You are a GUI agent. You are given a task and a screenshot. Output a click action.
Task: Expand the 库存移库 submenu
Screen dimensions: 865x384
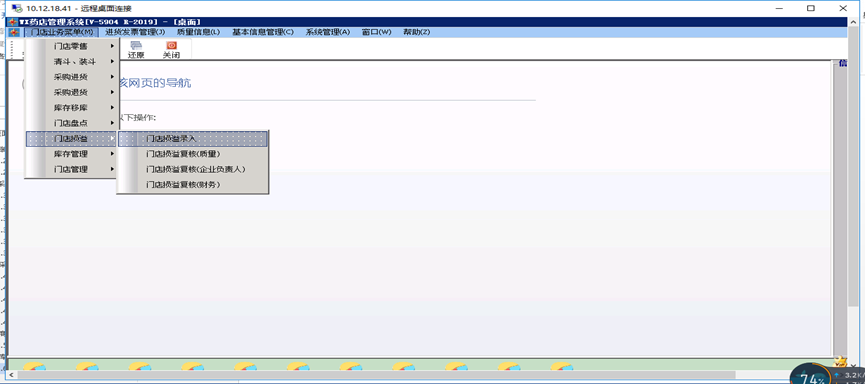click(x=72, y=108)
